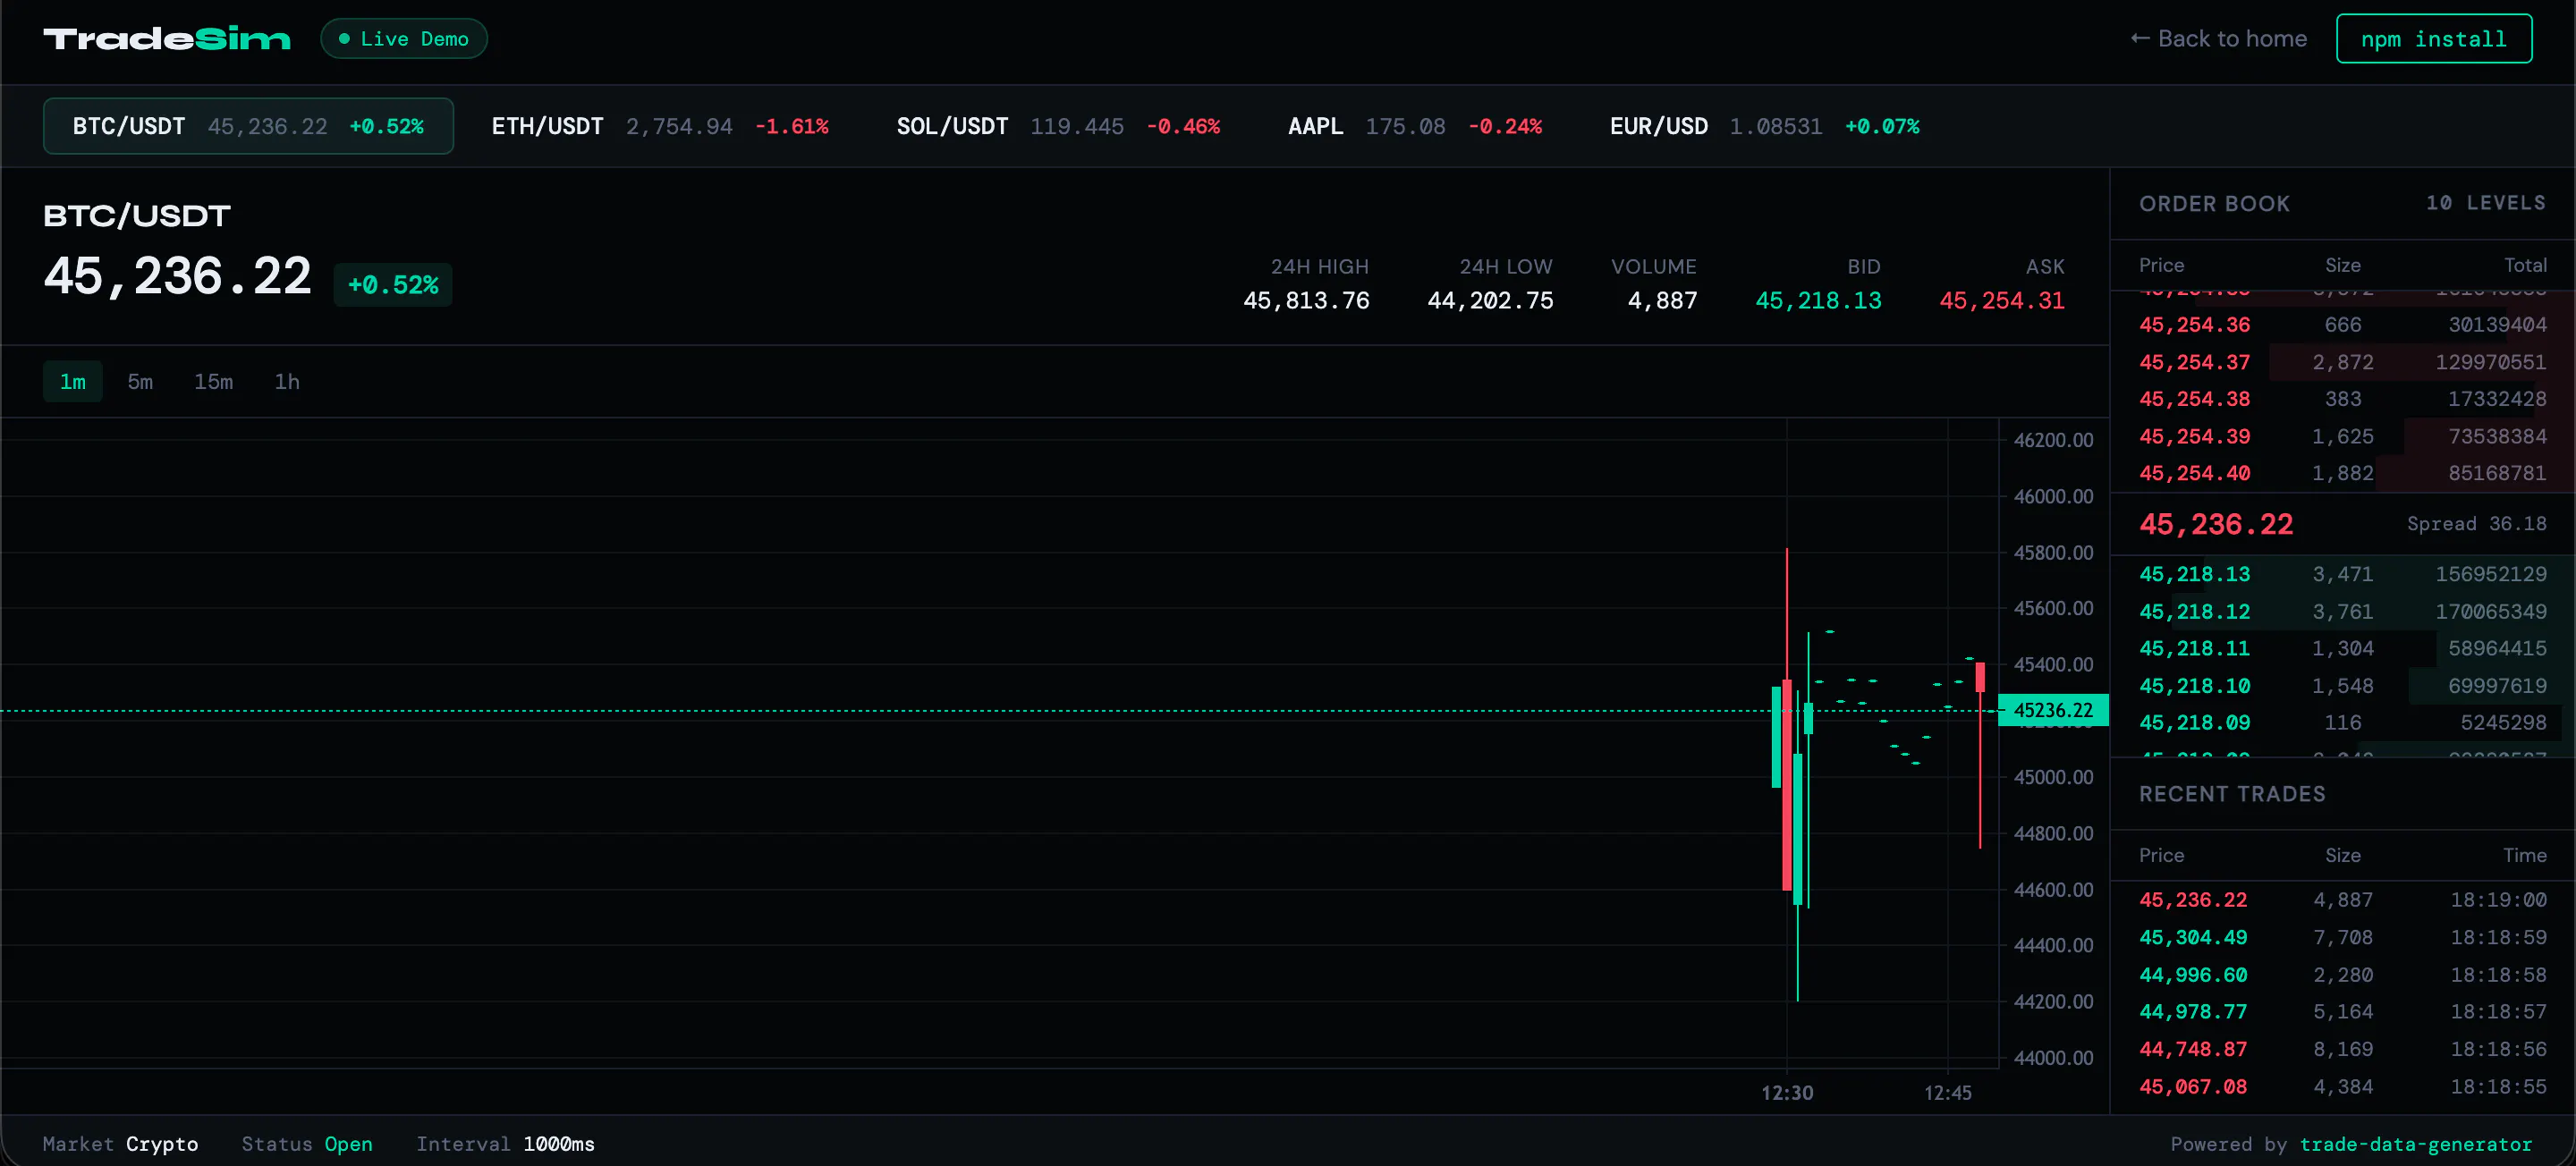The height and width of the screenshot is (1166, 2576).
Task: Click the 46200.00 price axis label
Action: [2053, 440]
